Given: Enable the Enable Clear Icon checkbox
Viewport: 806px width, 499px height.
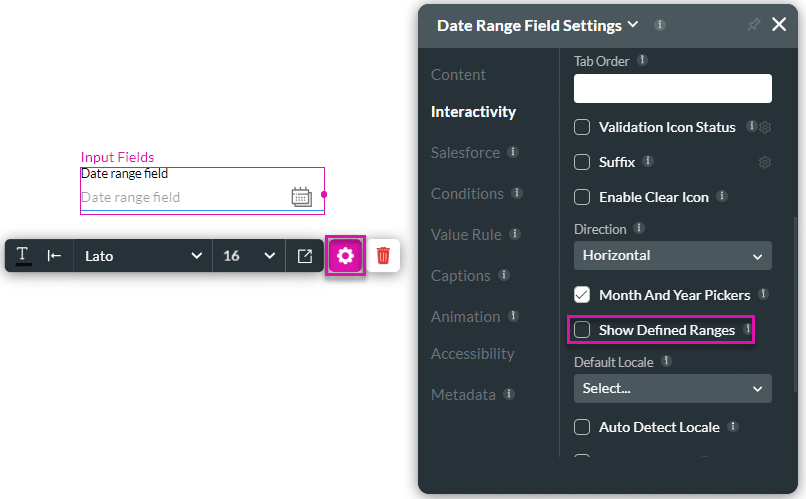Looking at the screenshot, I should click(x=582, y=197).
